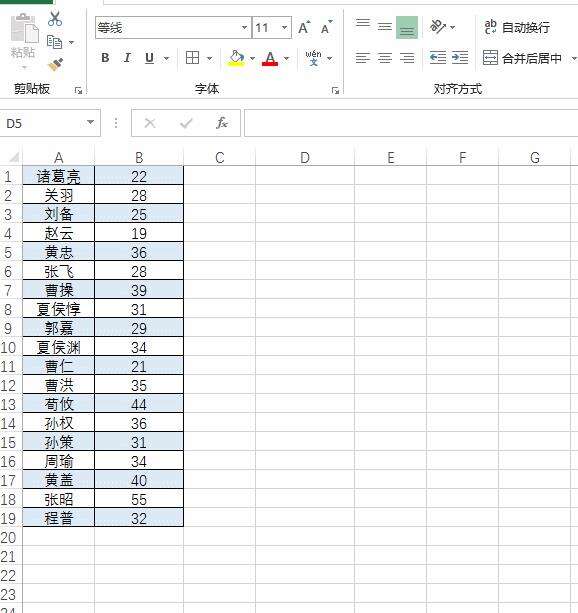
Task: Open merge and center dropdown arrow
Action: pos(573,58)
